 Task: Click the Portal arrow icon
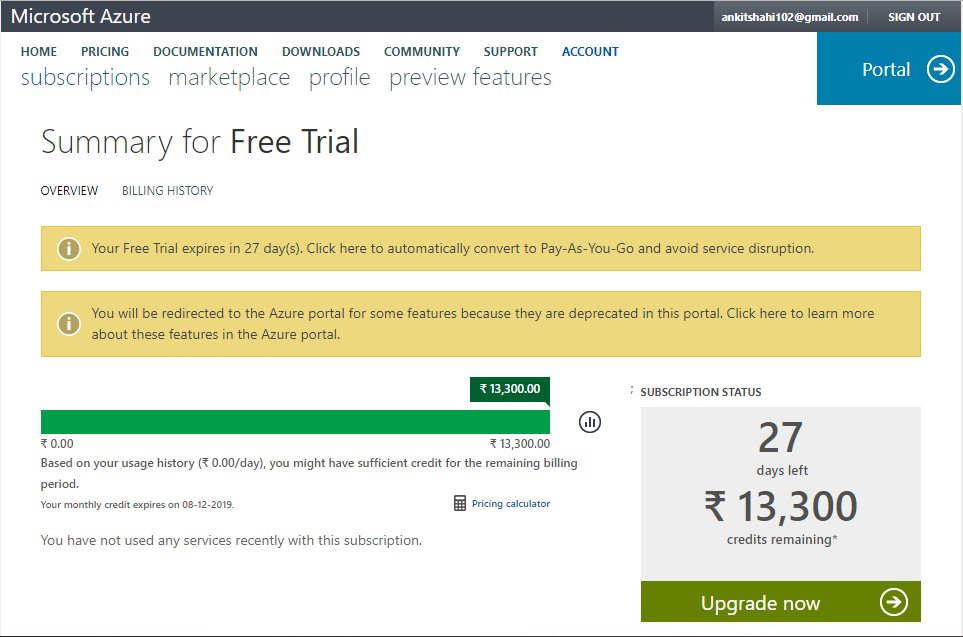coord(940,69)
